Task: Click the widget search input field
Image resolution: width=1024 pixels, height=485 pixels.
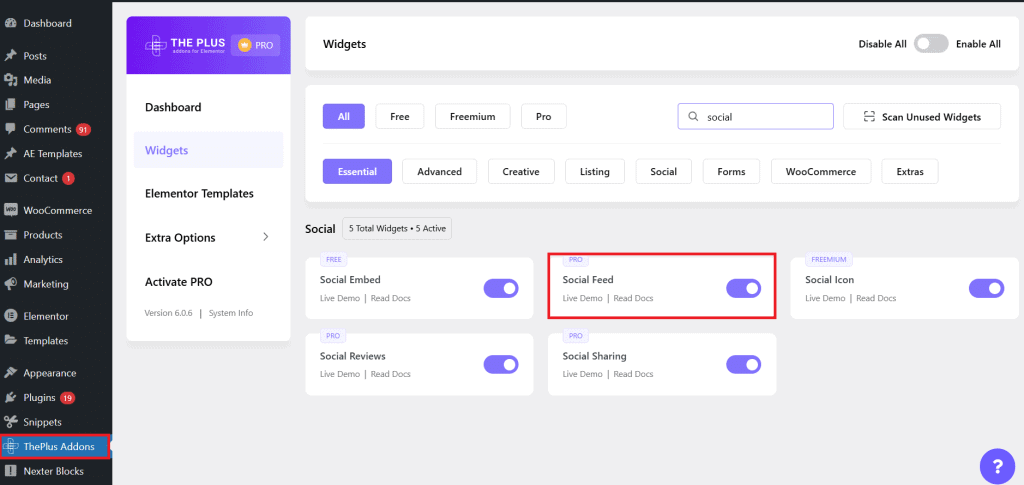Action: tap(765, 117)
